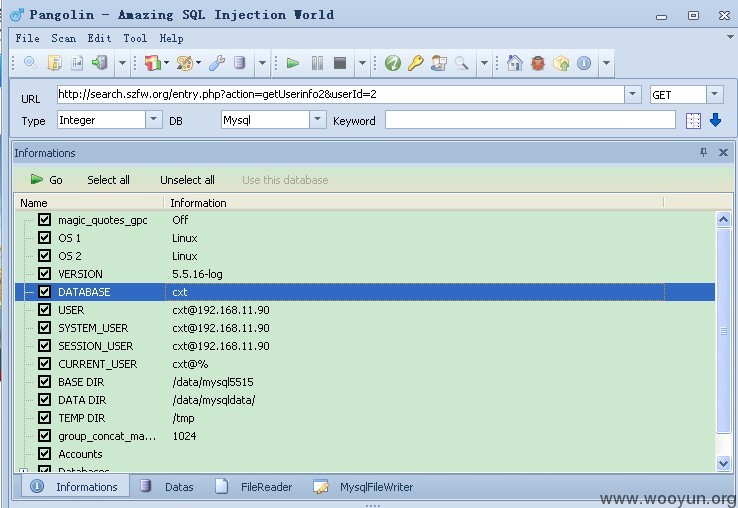
Task: Open the GET method dropdown
Action: point(714,94)
